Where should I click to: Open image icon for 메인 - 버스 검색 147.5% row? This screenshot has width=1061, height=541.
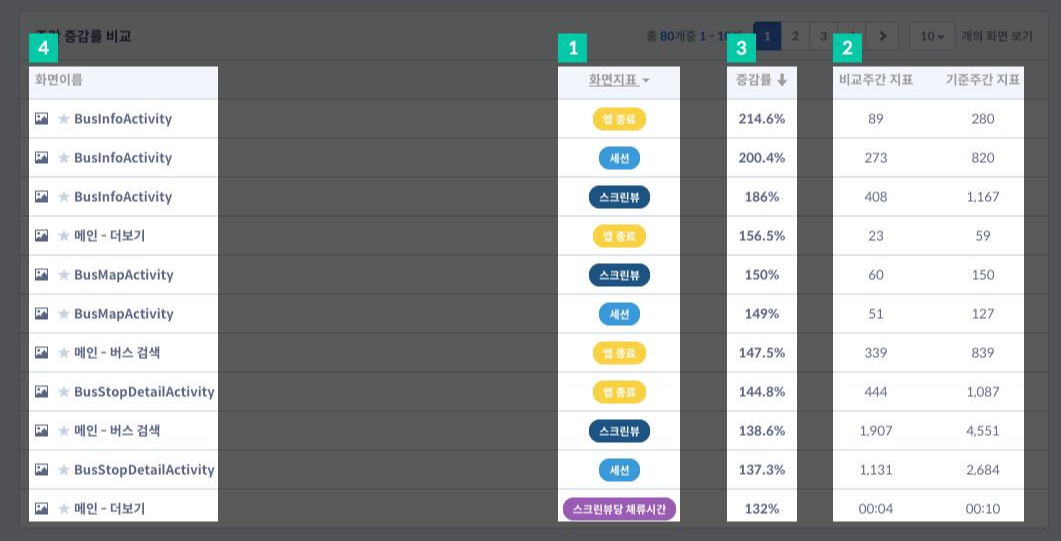[41, 352]
